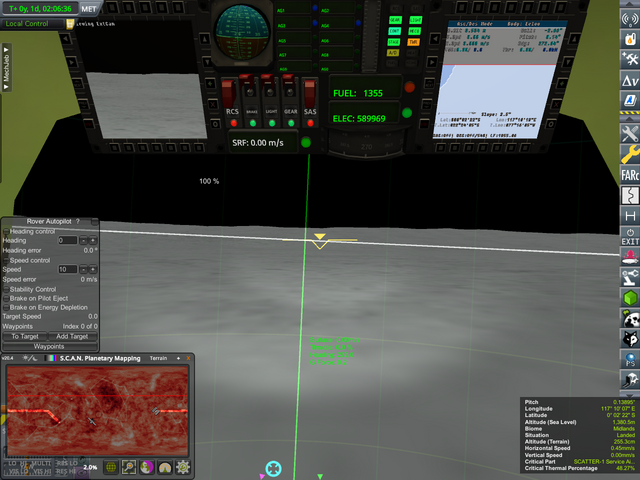Open the squiggly line toolbar icon
The width and height of the screenshot is (640, 480).
tap(629, 195)
